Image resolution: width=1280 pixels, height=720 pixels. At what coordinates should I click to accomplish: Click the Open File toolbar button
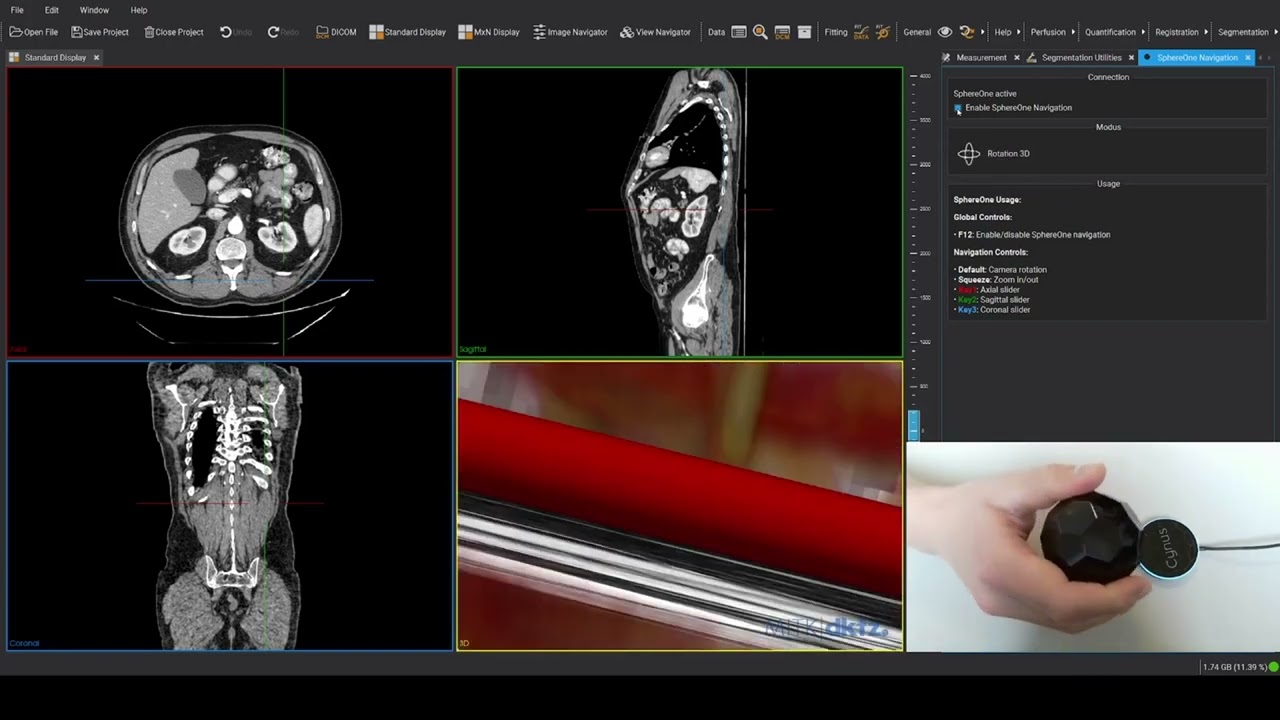(34, 32)
